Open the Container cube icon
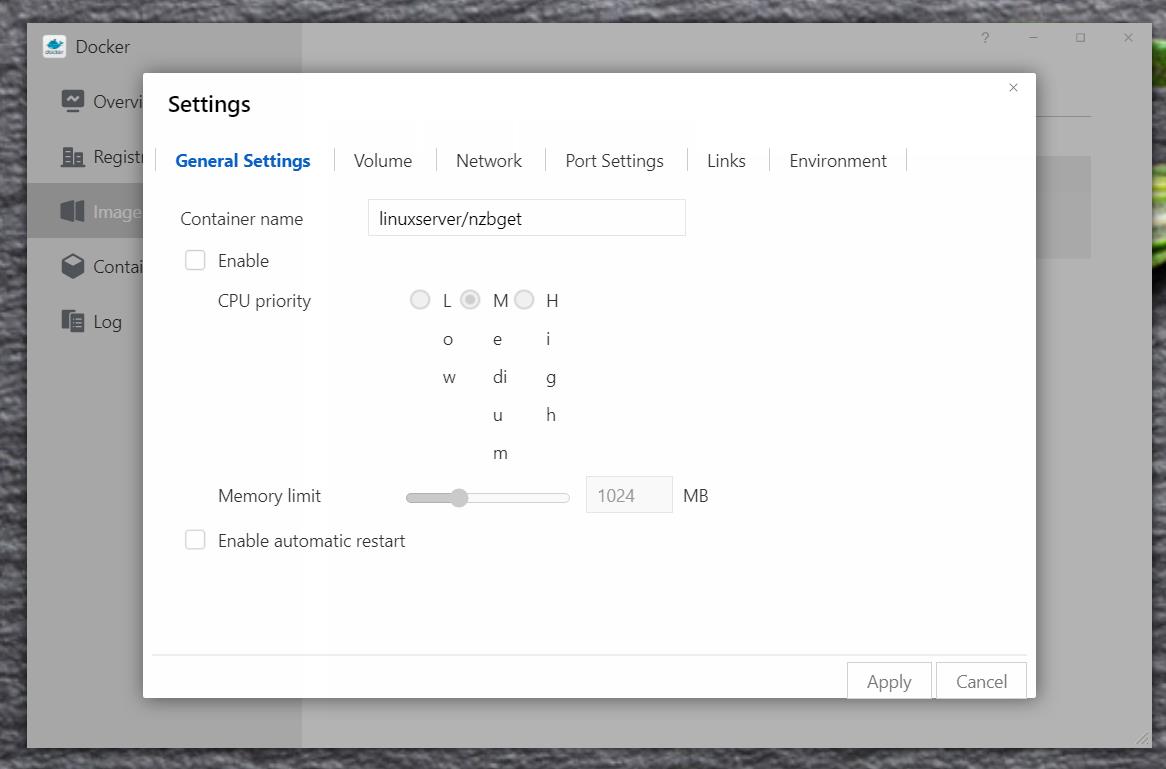The height and width of the screenshot is (769, 1166). coord(72,266)
